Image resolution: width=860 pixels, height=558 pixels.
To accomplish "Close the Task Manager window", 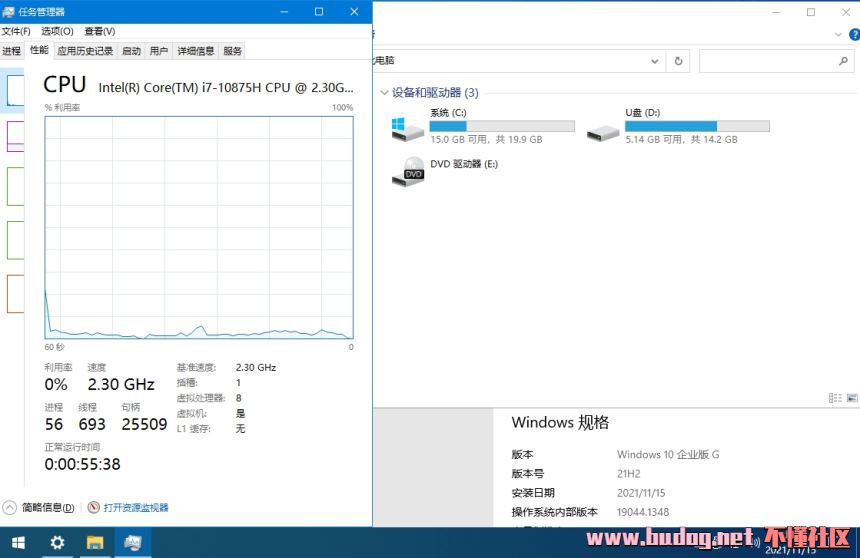I will [354, 12].
